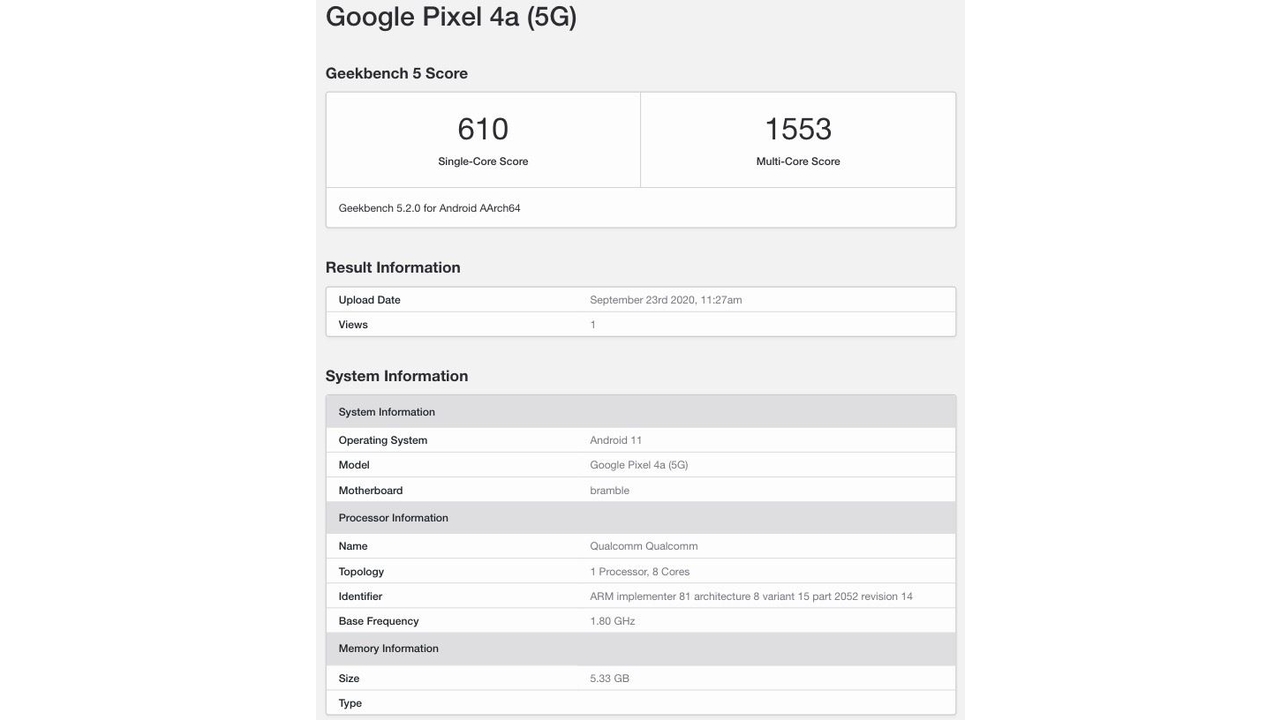Image resolution: width=1280 pixels, height=720 pixels.
Task: Click the Upload Date row
Action: coord(641,300)
